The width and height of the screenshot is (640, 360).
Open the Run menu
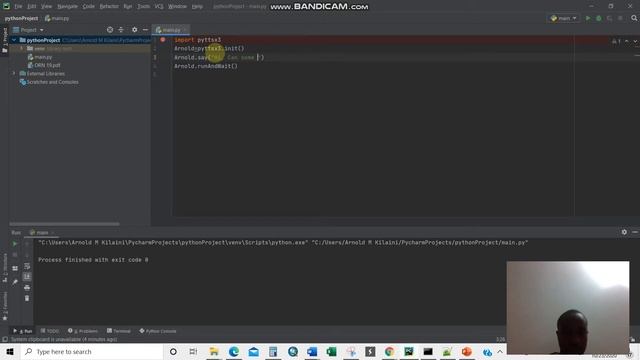coord(128,7)
